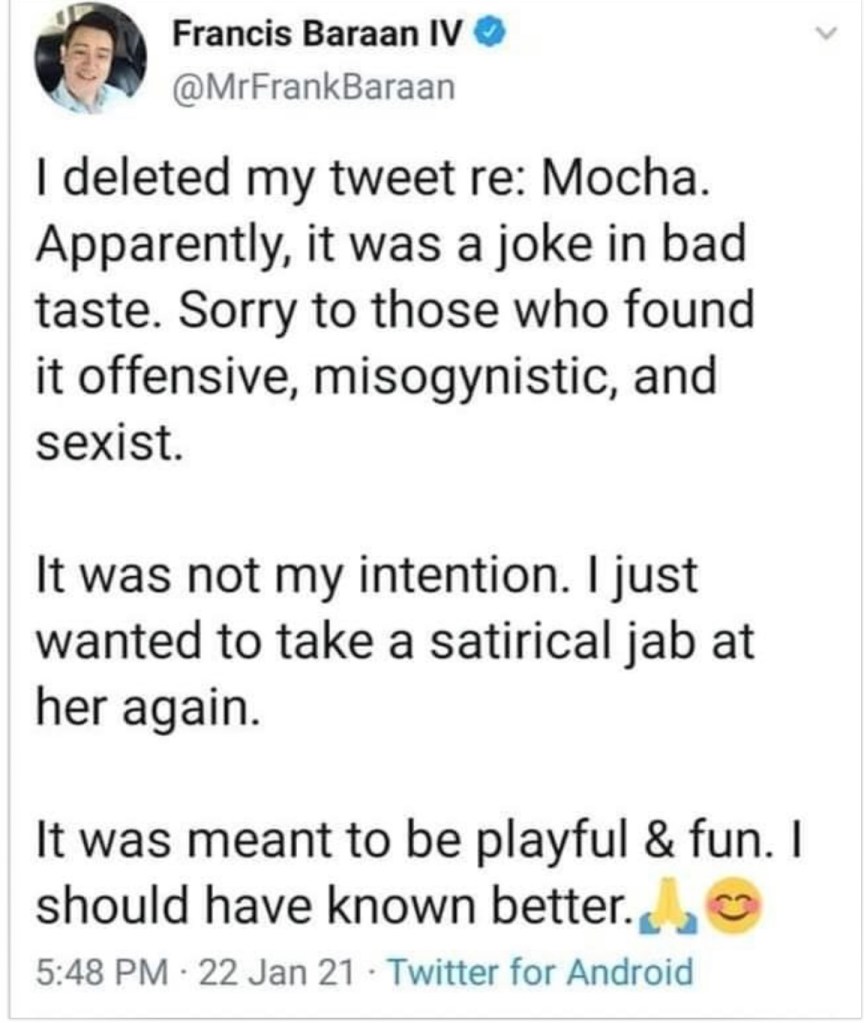Open the Twitter for Android source link
This screenshot has width=864, height=1023.
tap(538, 970)
